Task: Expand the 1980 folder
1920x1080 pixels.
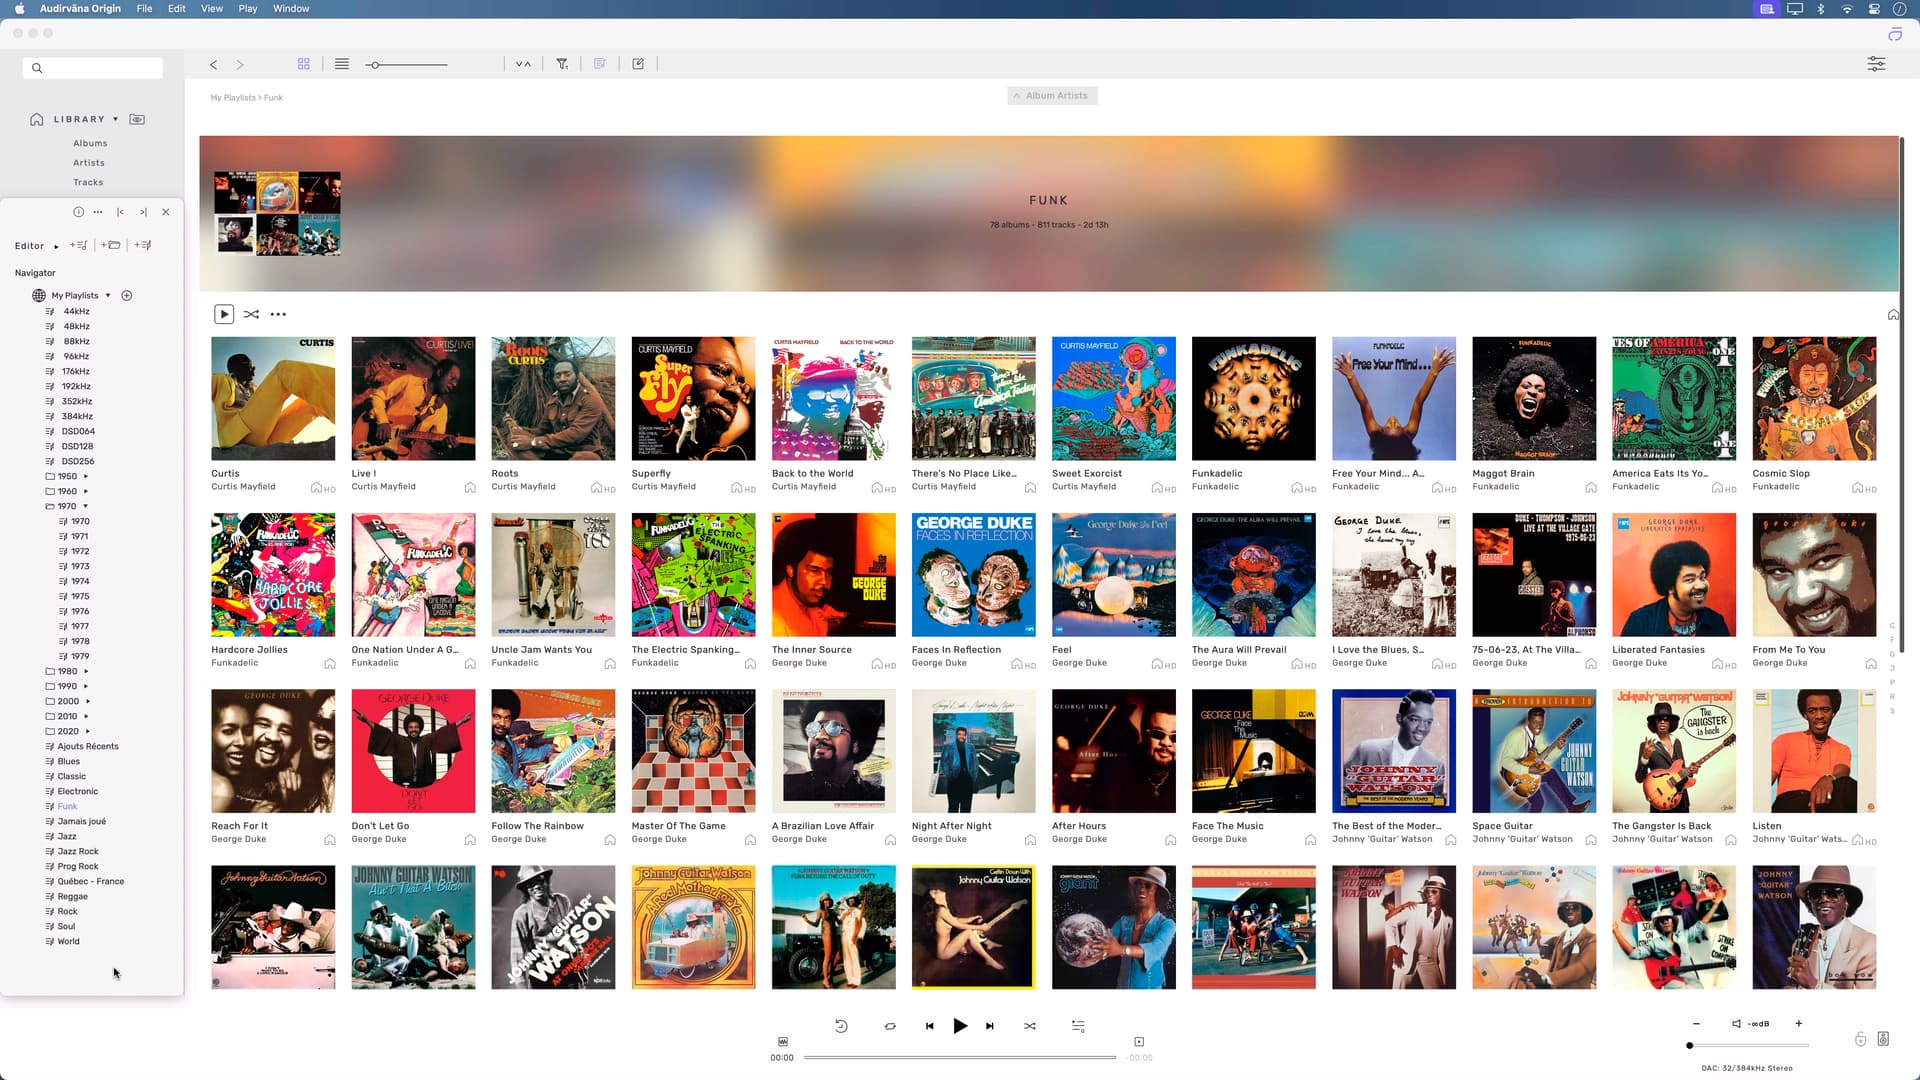Action: (86, 672)
